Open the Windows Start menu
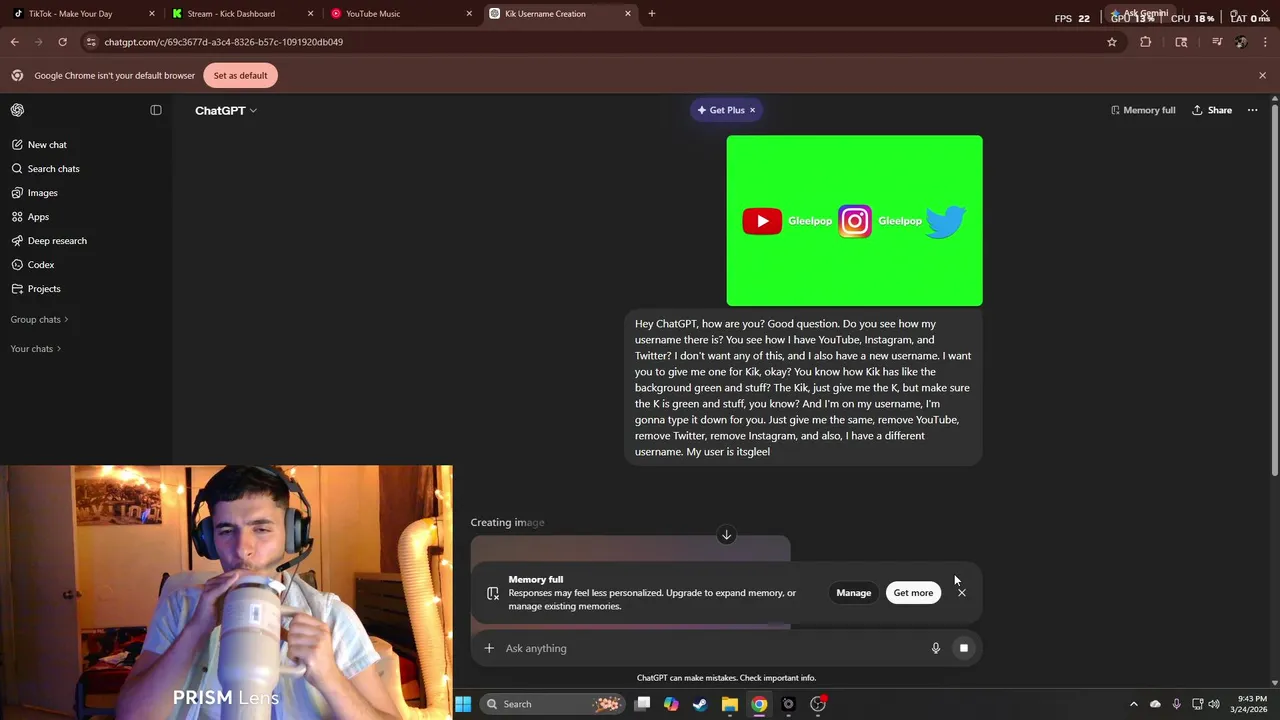Viewport: 1280px width, 720px height. click(463, 704)
